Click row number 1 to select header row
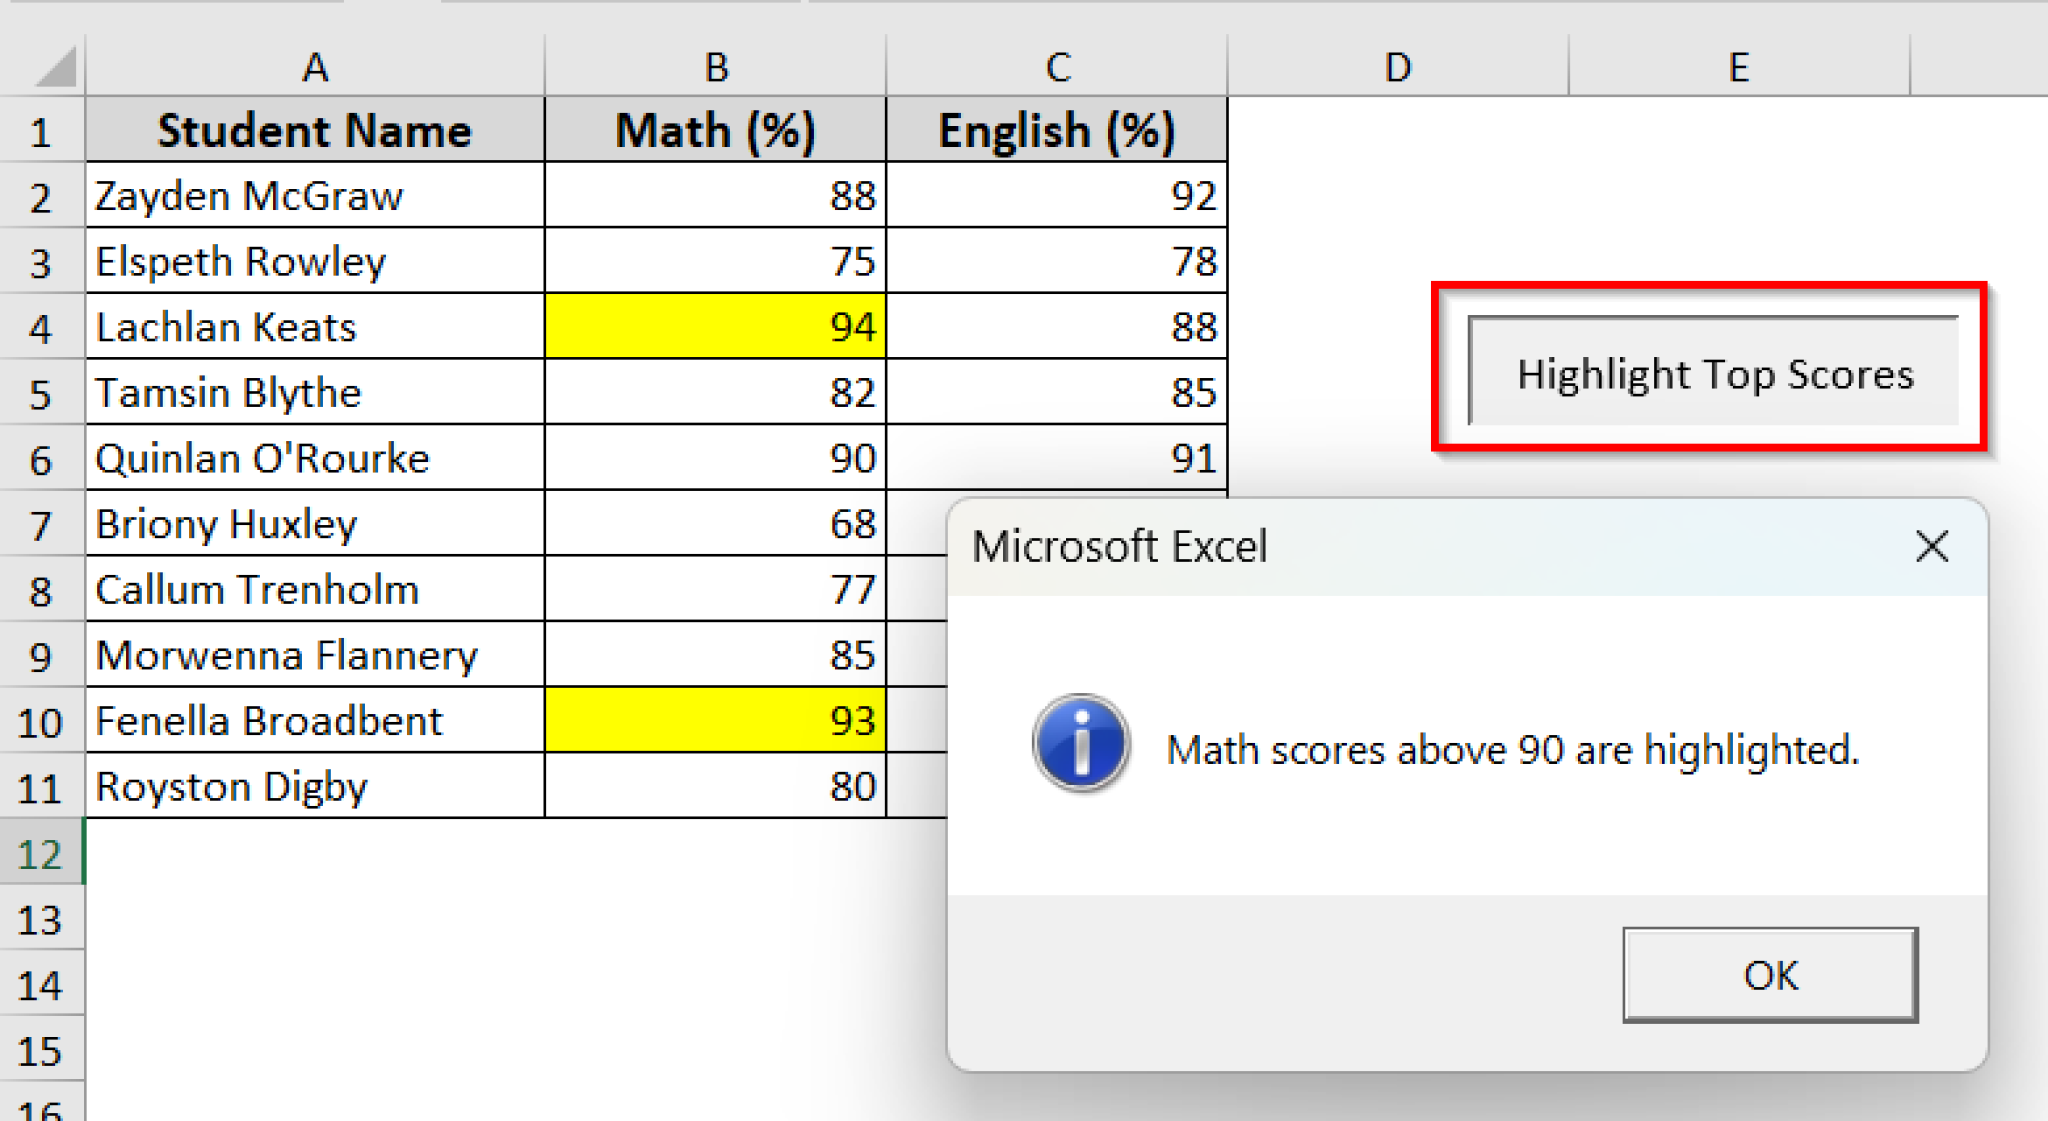The height and width of the screenshot is (1121, 2048). tap(42, 130)
